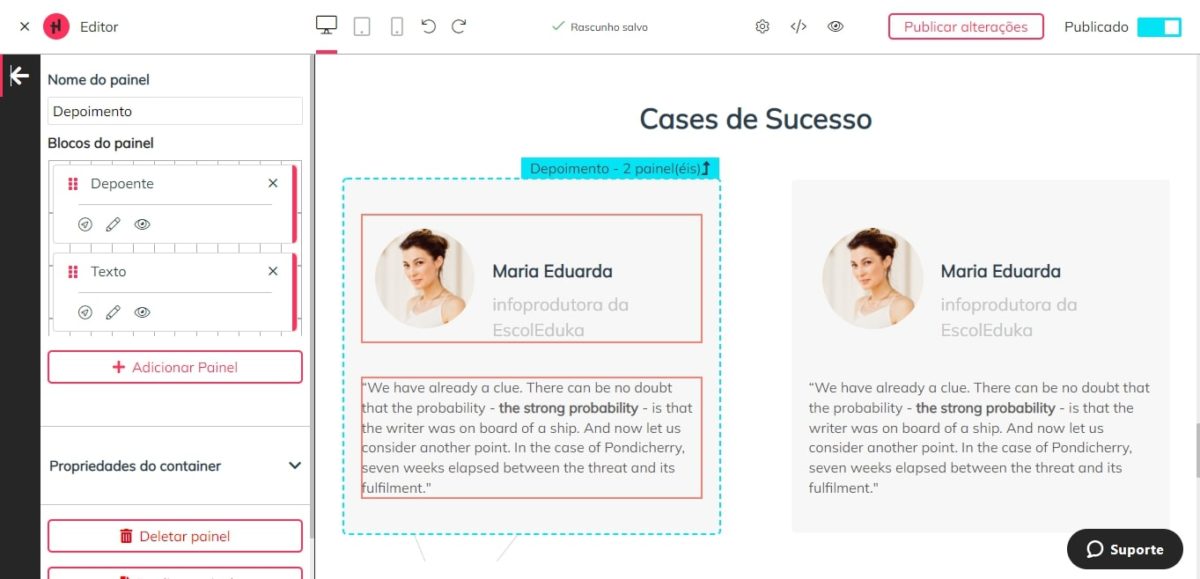
Task: Click the editor logo icon
Action: click(x=56, y=27)
